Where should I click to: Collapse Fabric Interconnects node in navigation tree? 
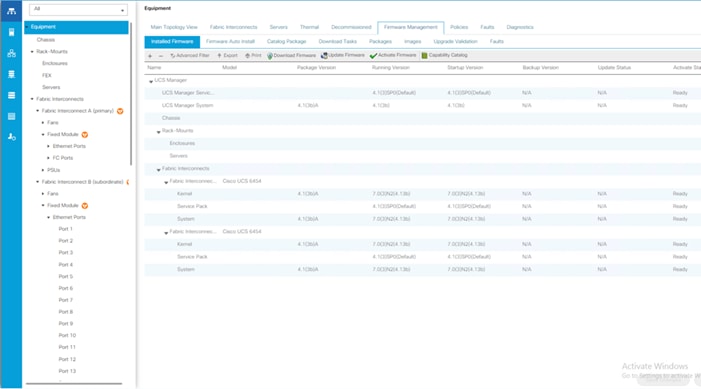pos(32,99)
